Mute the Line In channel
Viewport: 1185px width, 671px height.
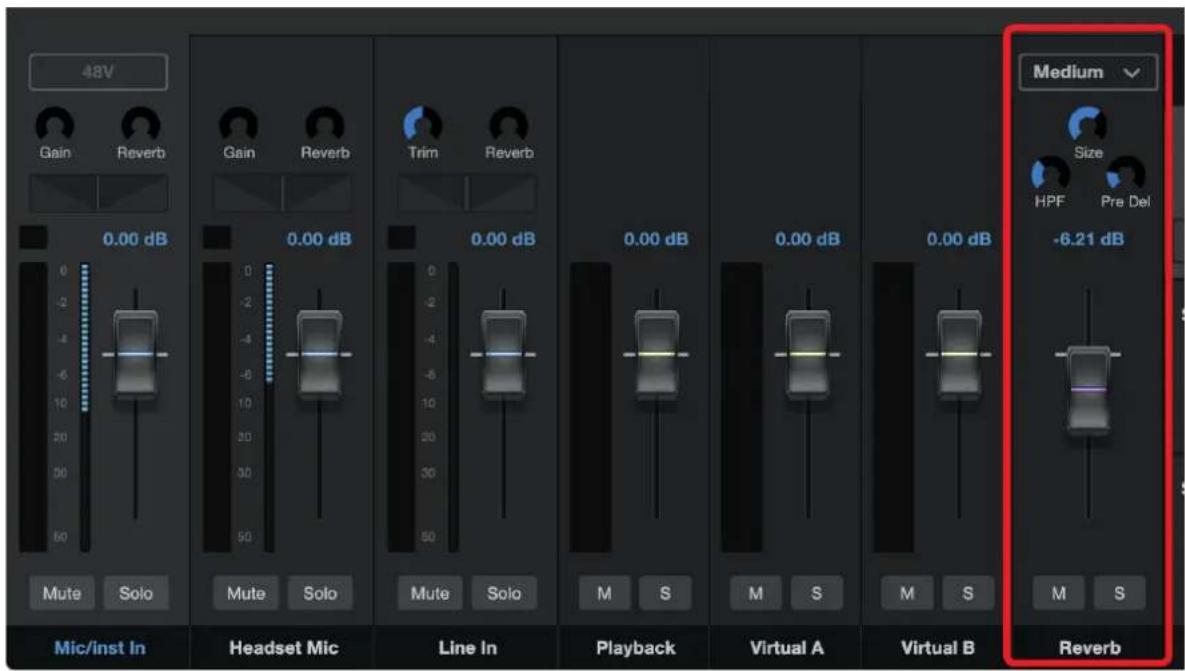click(430, 593)
